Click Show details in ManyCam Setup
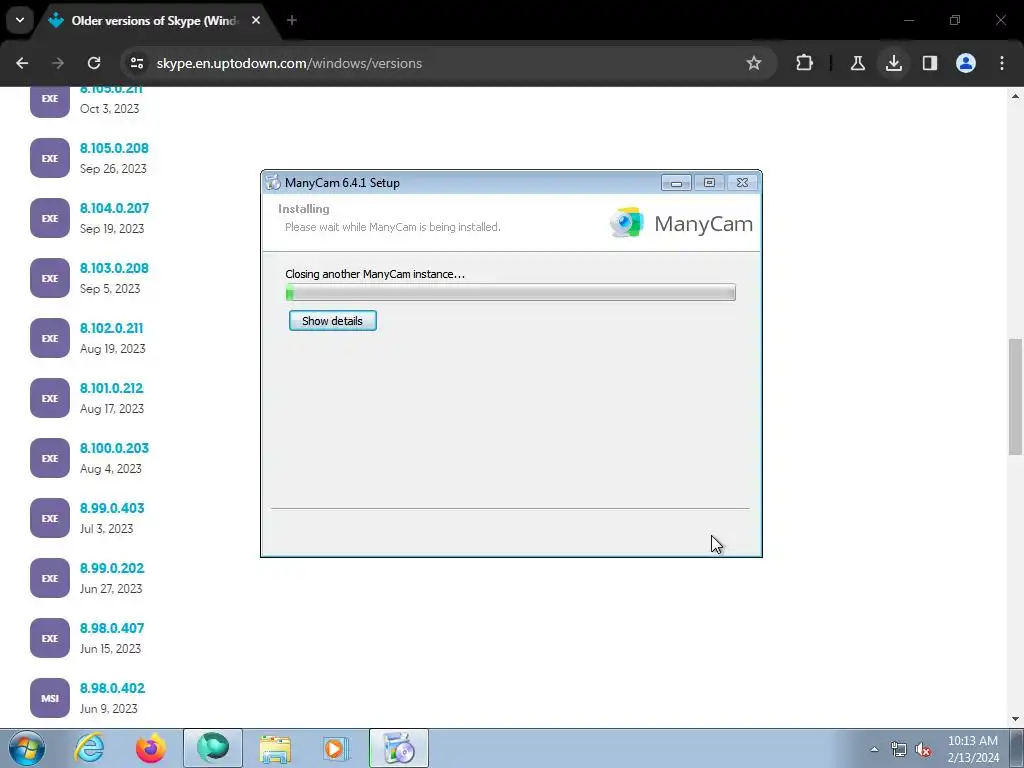 332,321
